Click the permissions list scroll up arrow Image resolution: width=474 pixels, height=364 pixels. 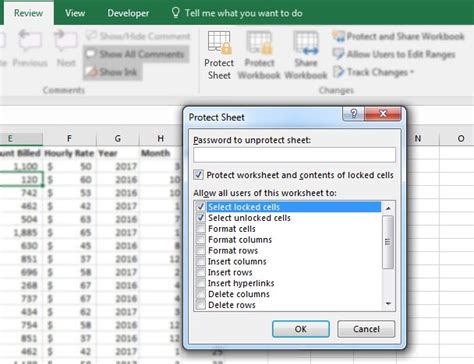click(388, 208)
